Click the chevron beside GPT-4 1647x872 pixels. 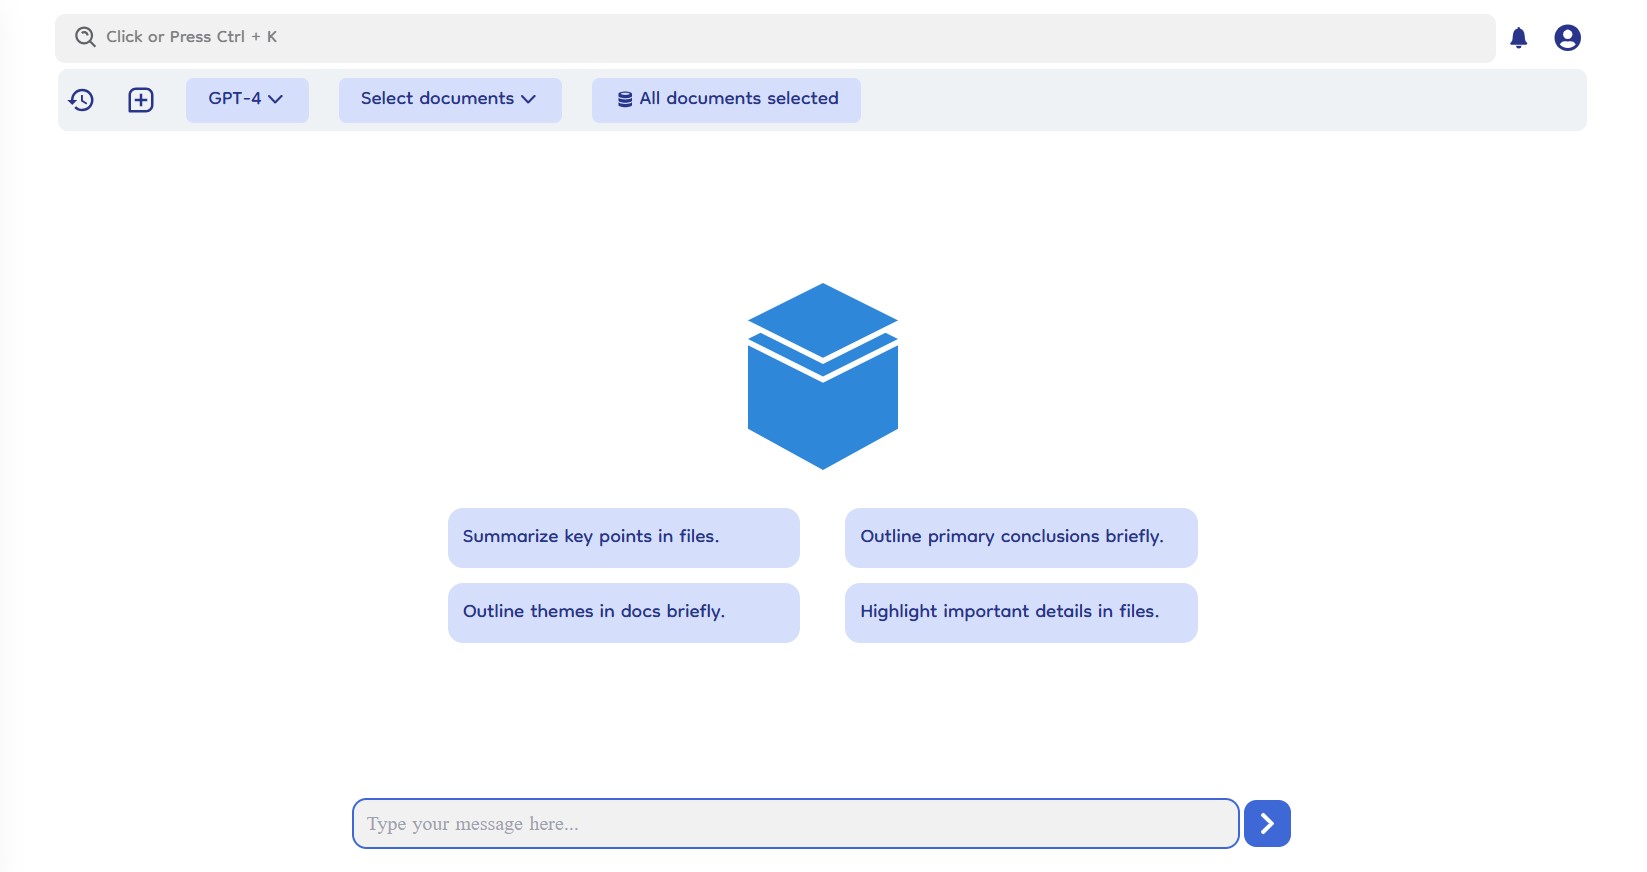click(x=276, y=99)
